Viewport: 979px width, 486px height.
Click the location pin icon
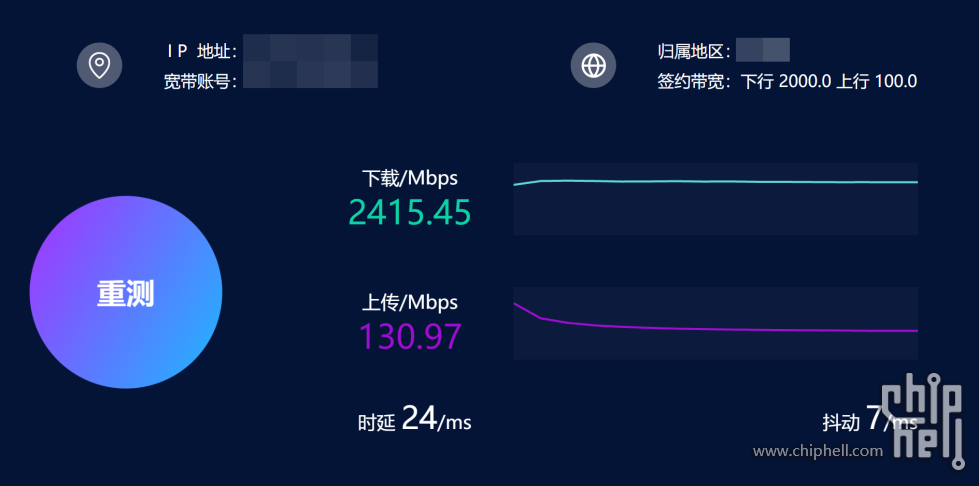(99, 65)
